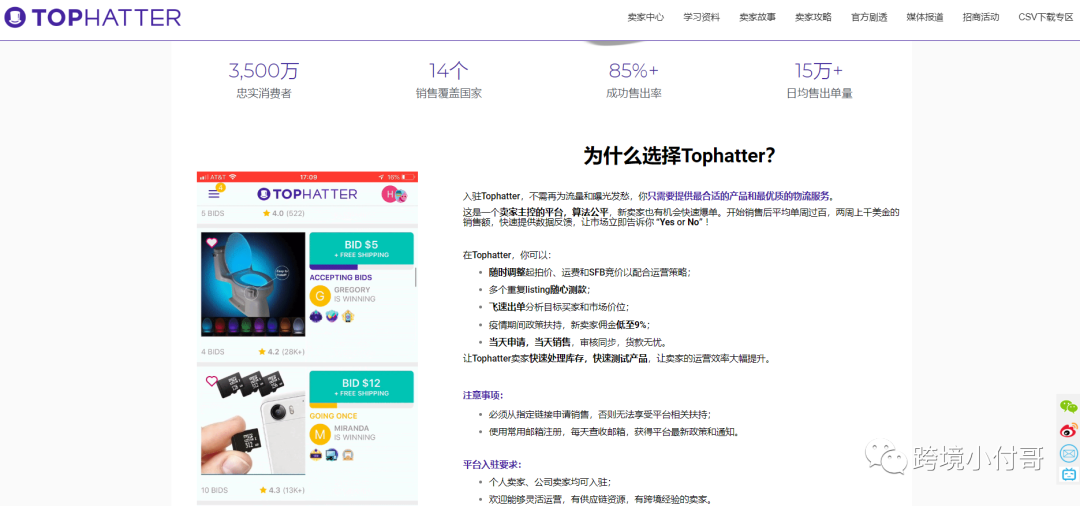Image resolution: width=1080 pixels, height=506 pixels.
Task: Tap the BID $12 button
Action: coord(362,387)
